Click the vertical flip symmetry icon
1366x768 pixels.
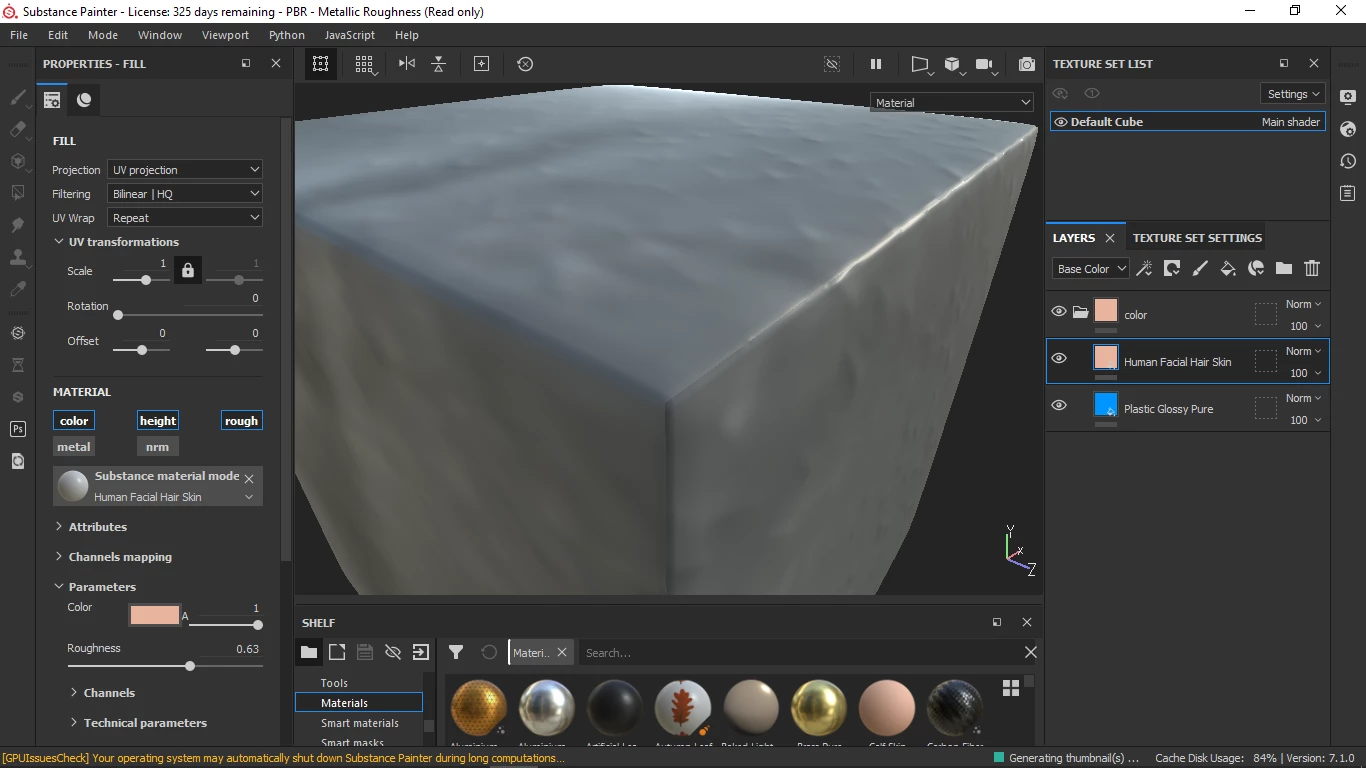[438, 64]
